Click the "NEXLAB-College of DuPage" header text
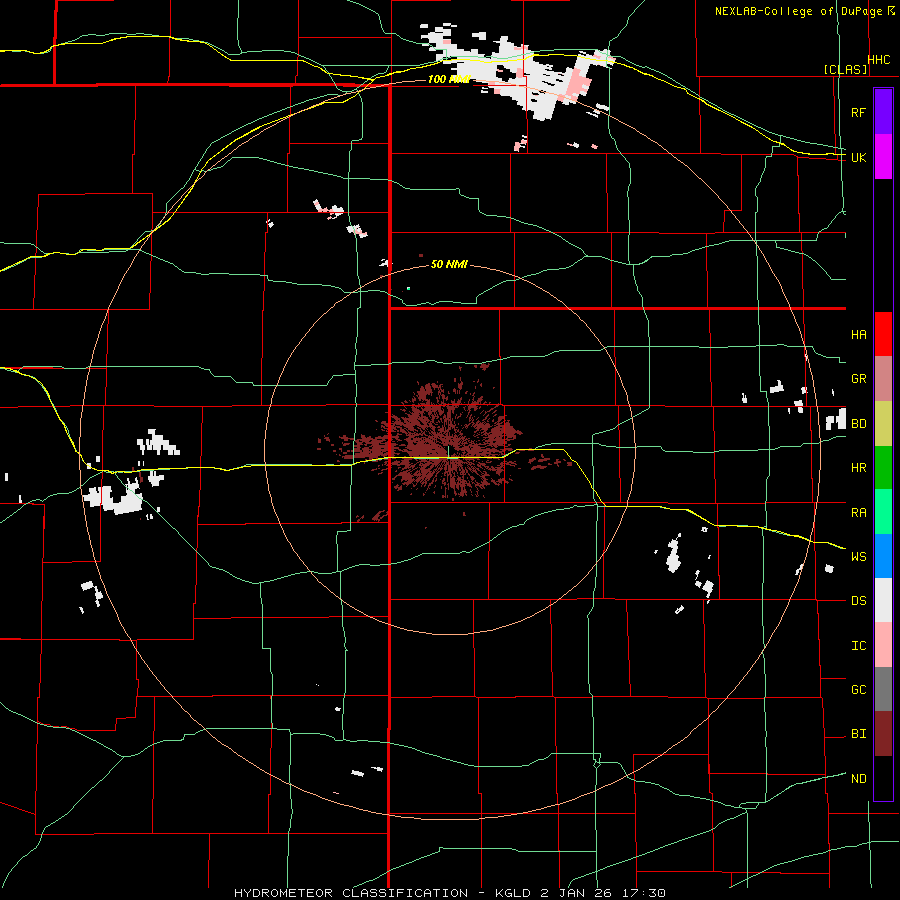The image size is (900, 900). click(x=799, y=11)
